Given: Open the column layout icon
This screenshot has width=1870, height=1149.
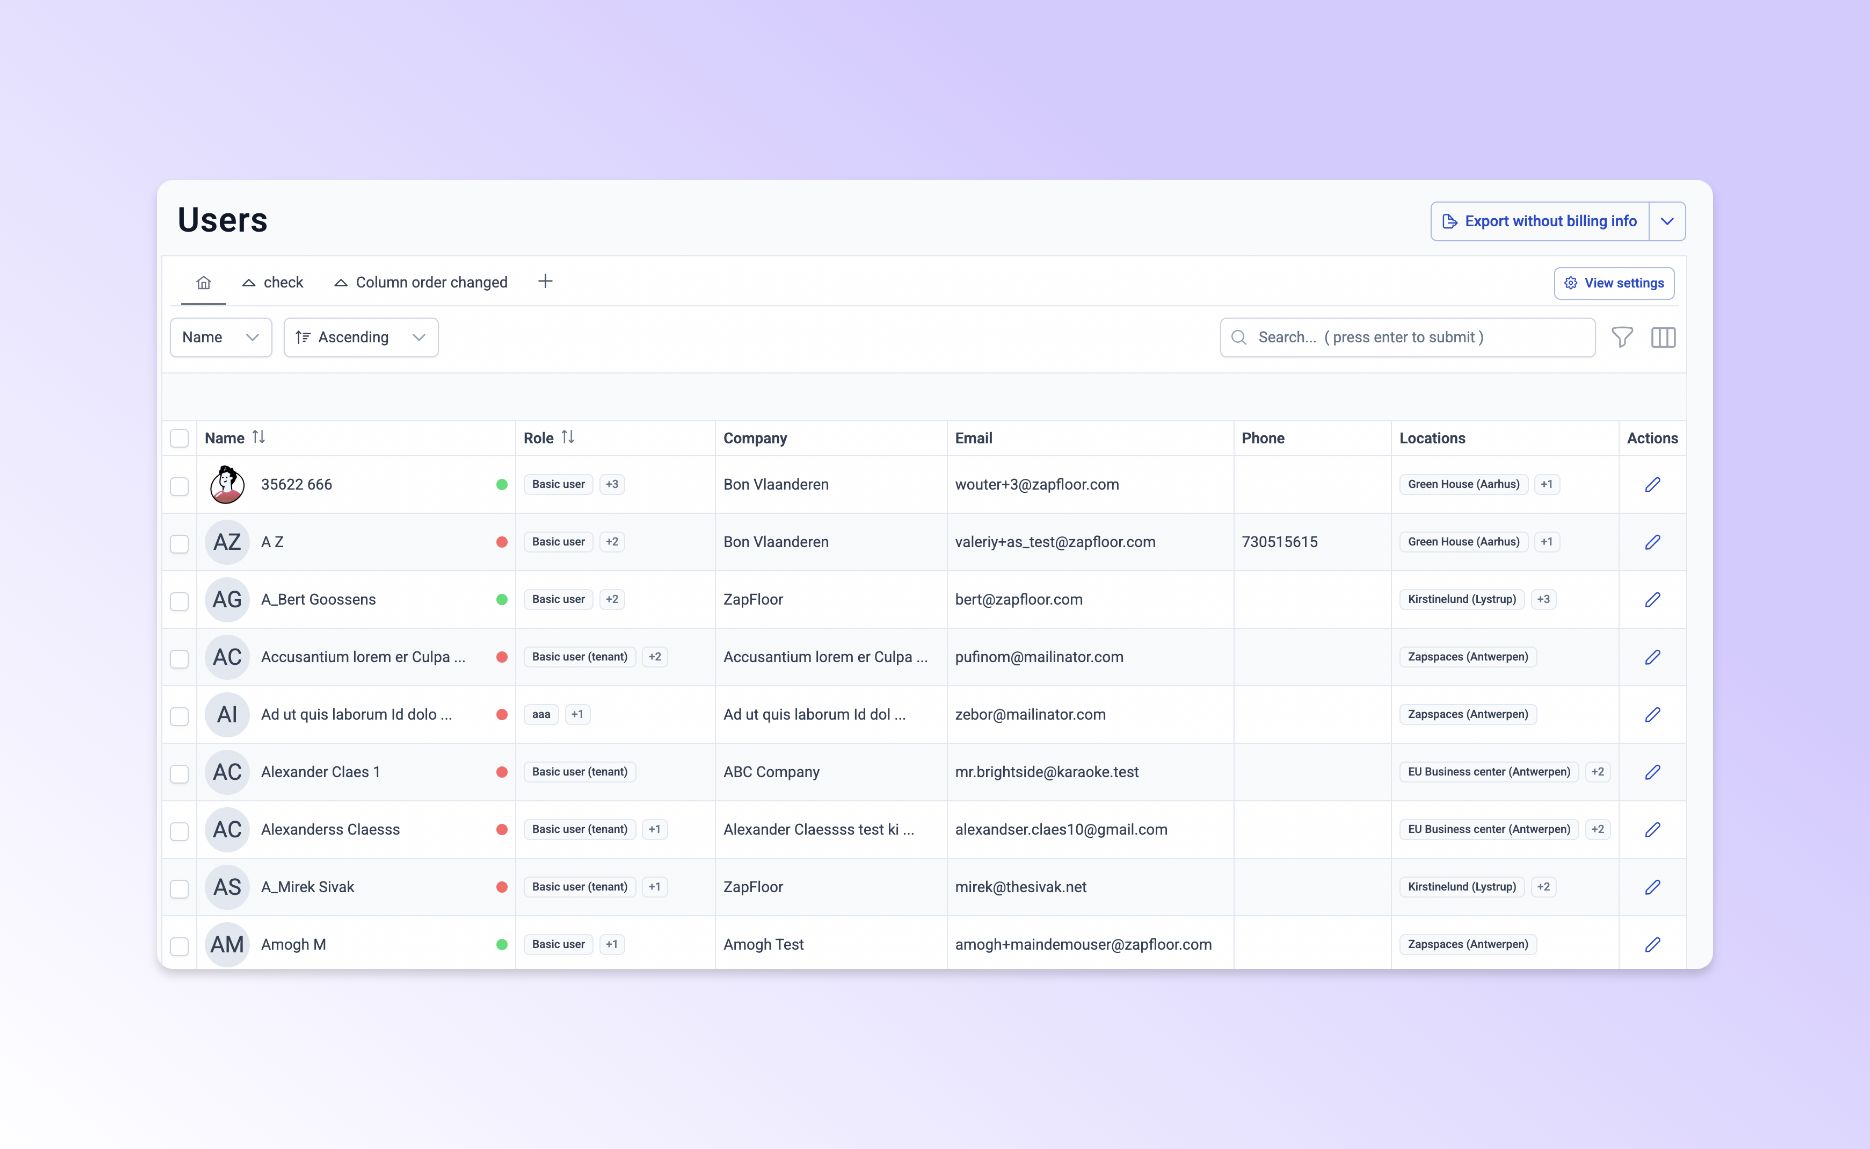Looking at the screenshot, I should click(1663, 338).
